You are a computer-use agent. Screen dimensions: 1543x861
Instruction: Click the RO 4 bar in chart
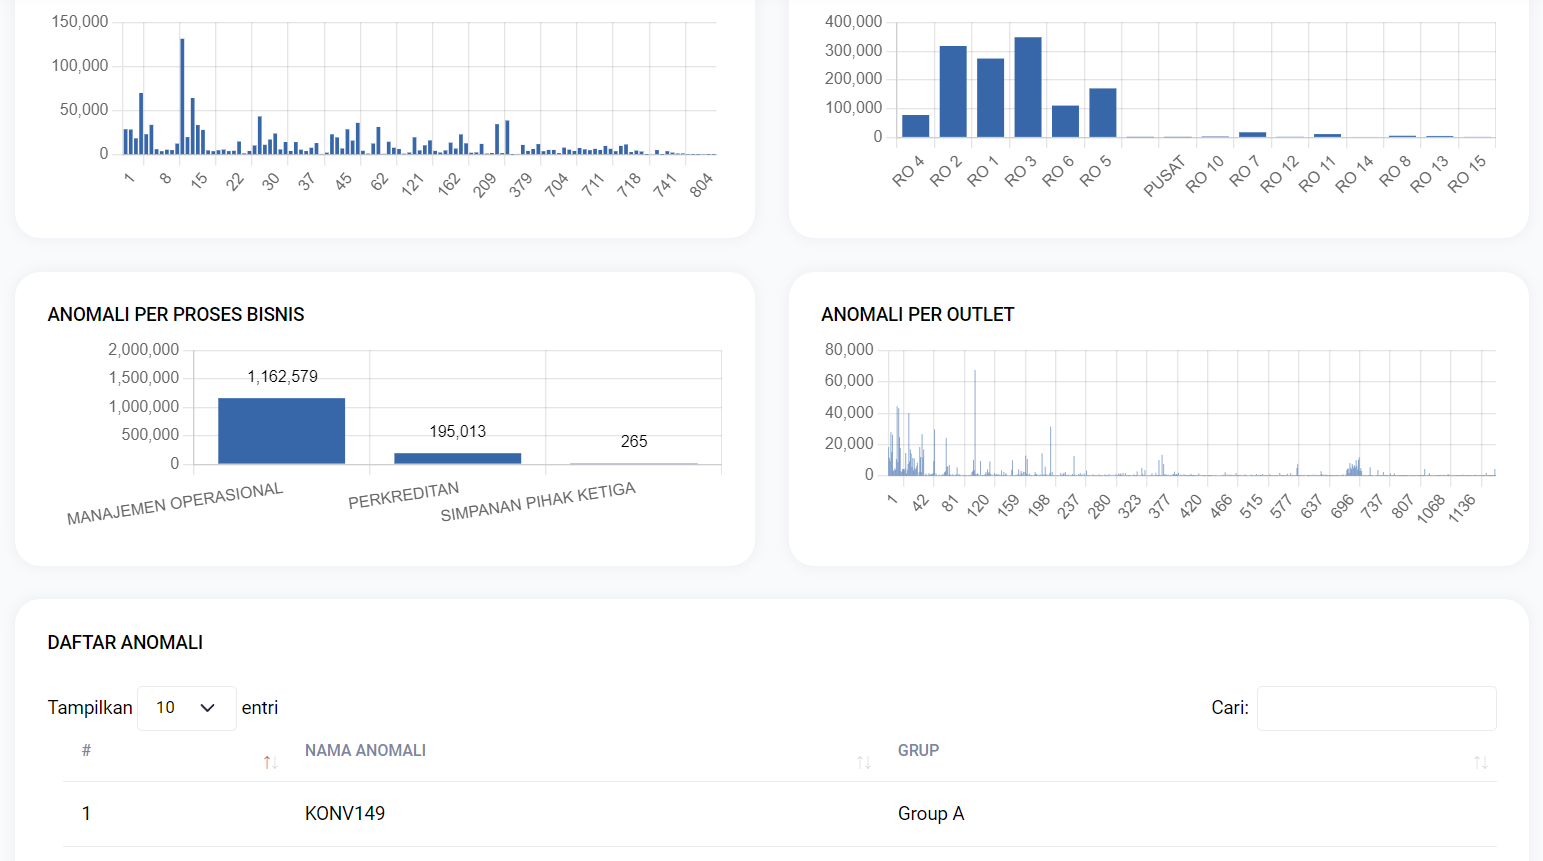point(915,126)
